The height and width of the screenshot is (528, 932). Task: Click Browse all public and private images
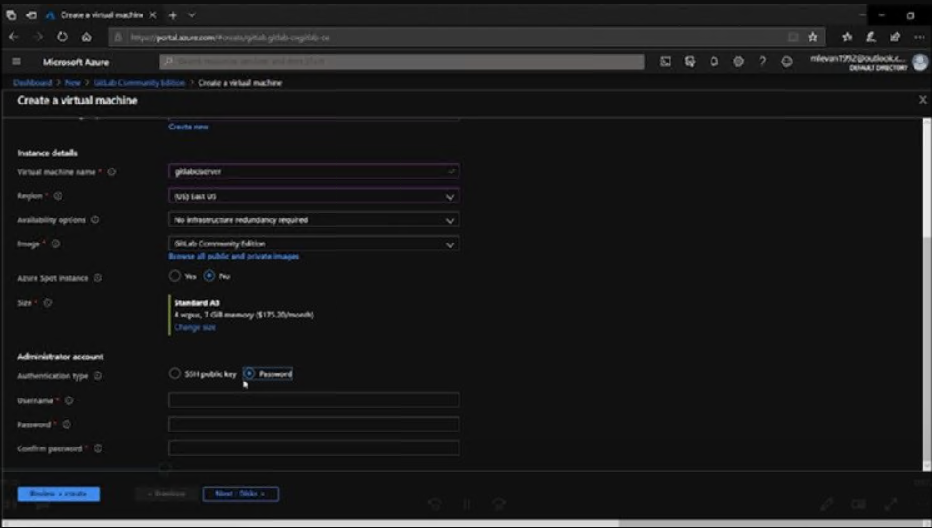click(234, 256)
